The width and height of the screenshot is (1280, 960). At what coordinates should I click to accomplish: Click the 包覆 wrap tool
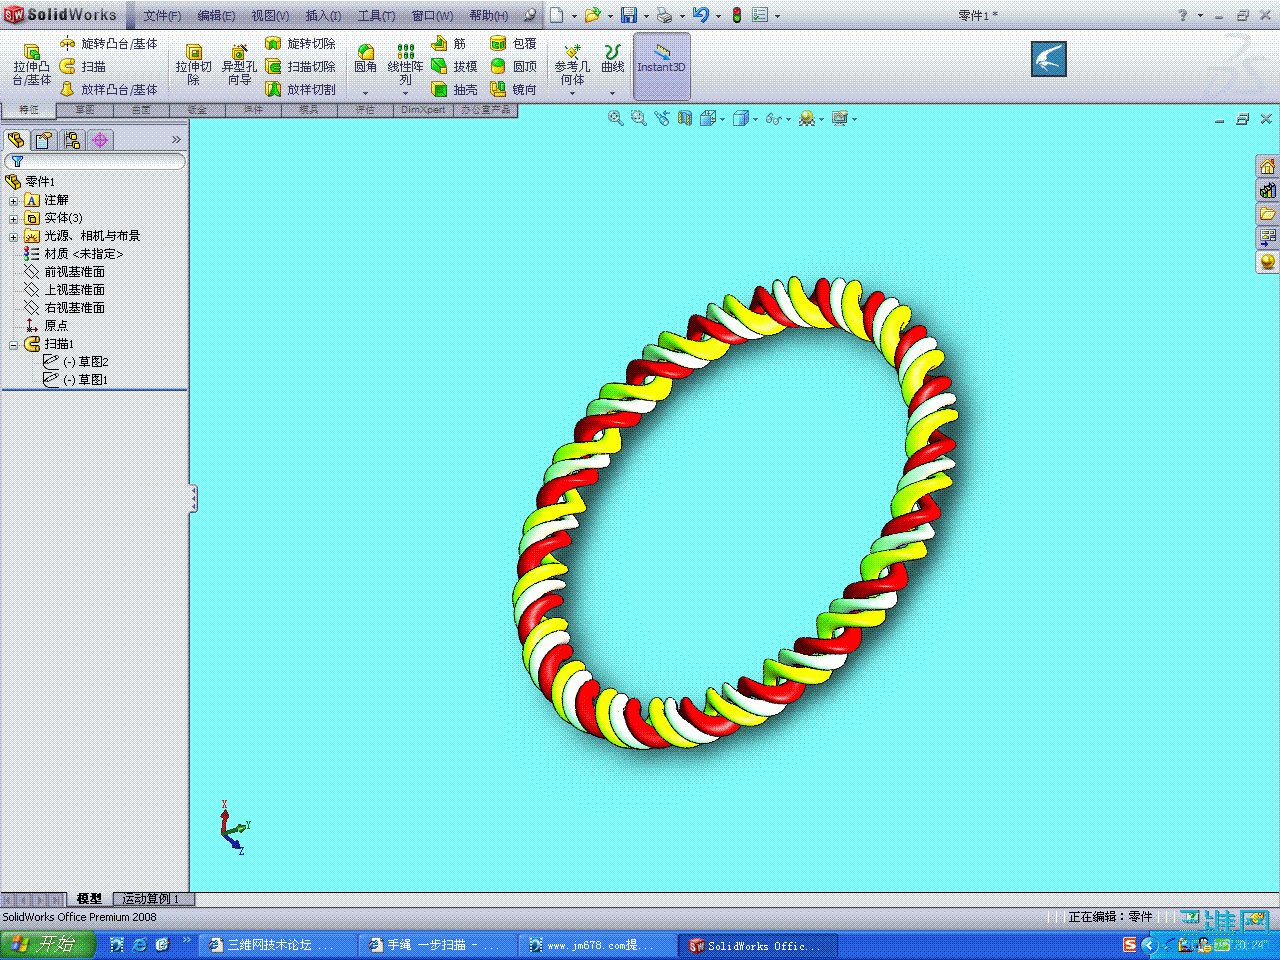513,43
